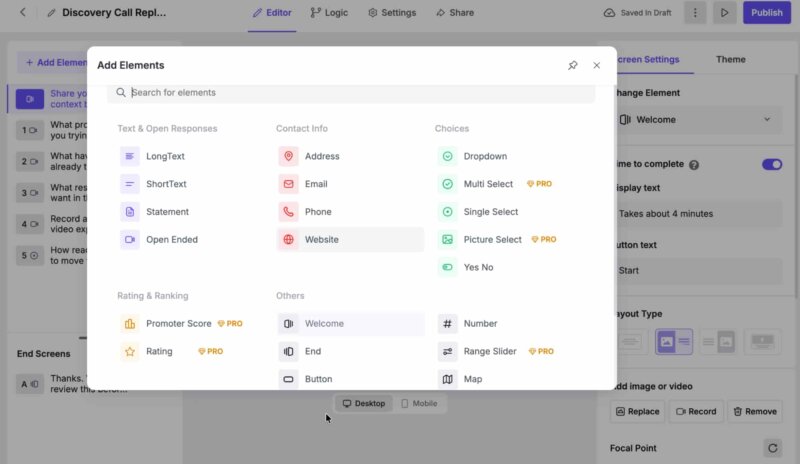Toggle the Time to complete switch

(x=771, y=164)
